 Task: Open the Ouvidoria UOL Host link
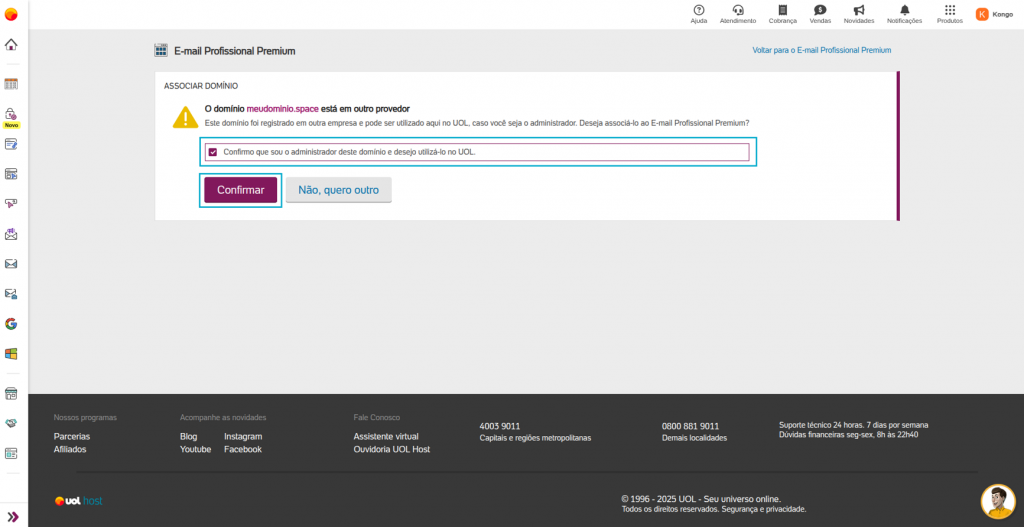pyautogui.click(x=392, y=449)
